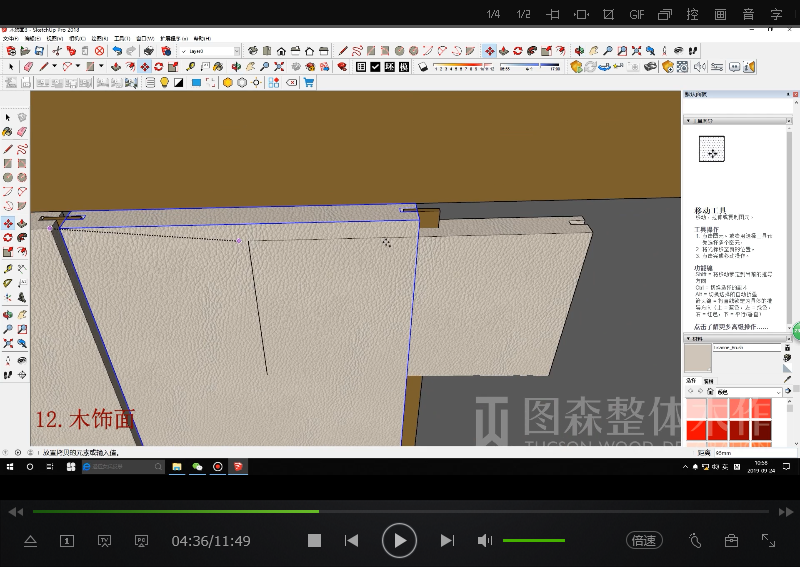Screen dimensions: 800x567
Task: Click the Save disk icon
Action: [40, 51]
